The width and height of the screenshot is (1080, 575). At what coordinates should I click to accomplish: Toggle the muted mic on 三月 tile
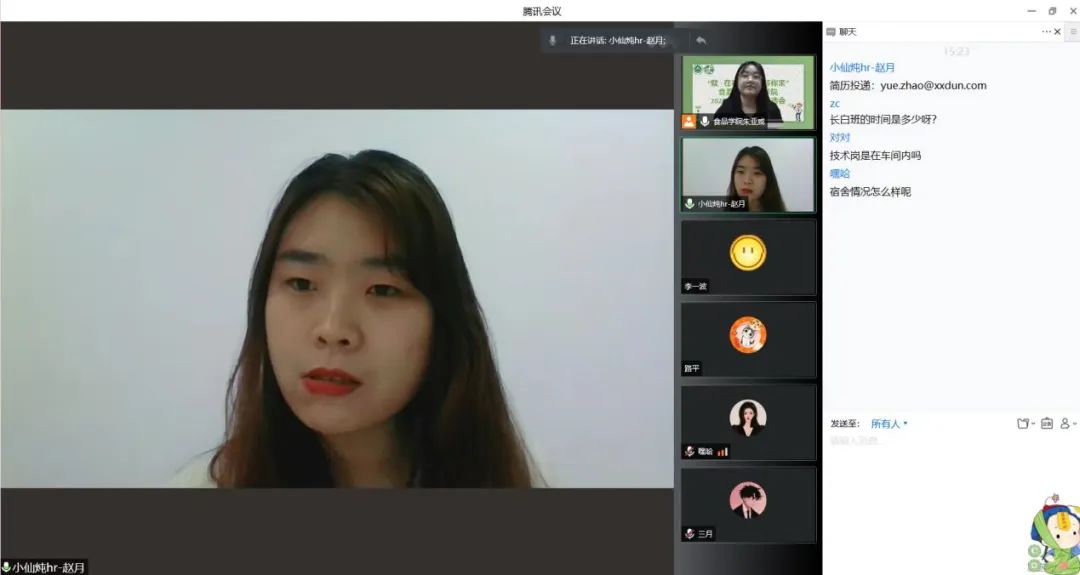[689, 534]
